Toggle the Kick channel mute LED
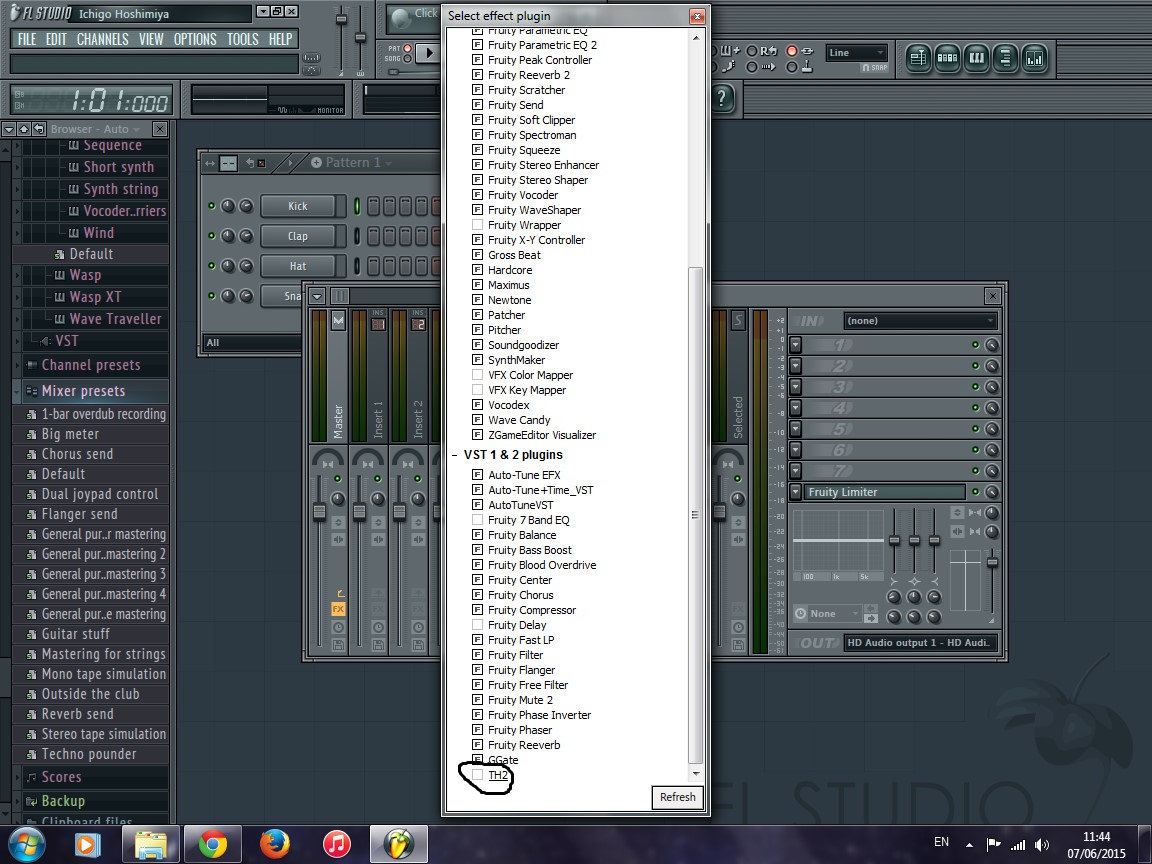Viewport: 1152px width, 864px height. (212, 206)
